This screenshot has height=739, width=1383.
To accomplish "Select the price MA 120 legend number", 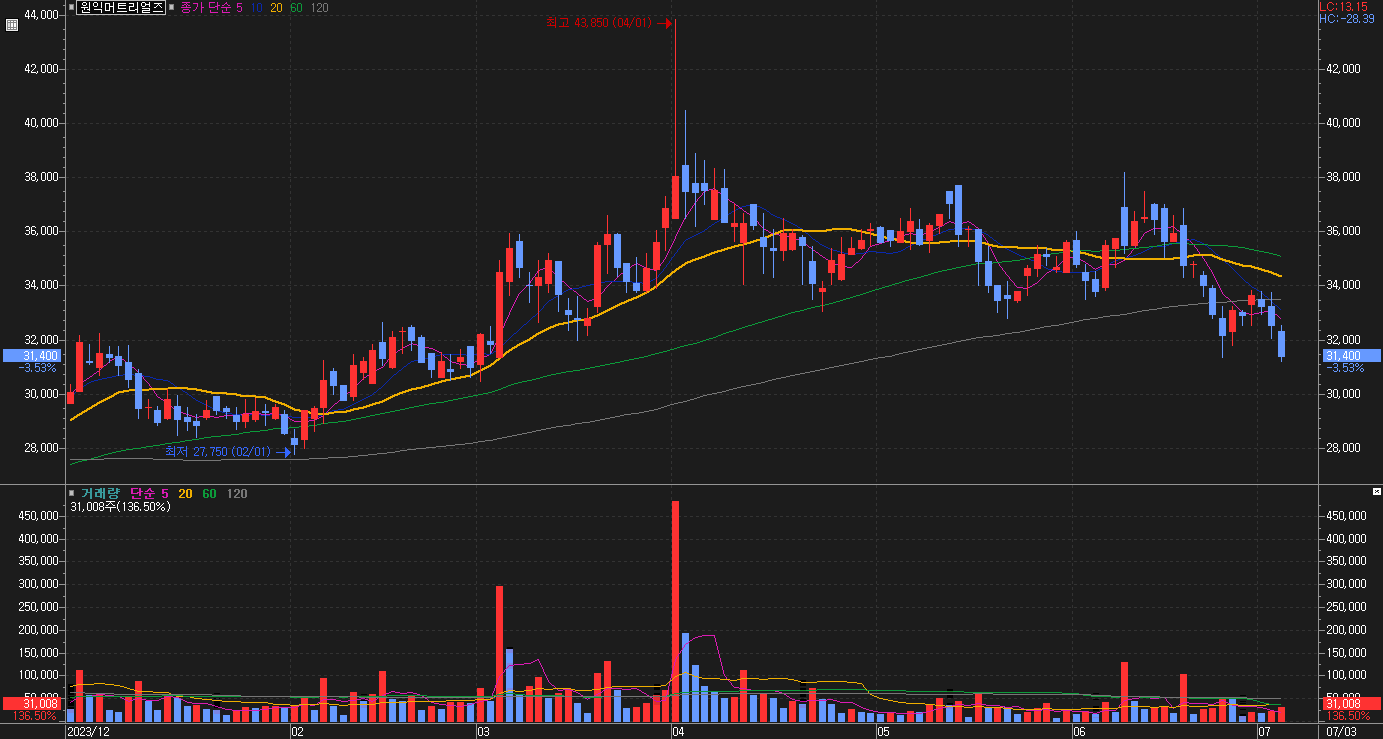I will (320, 7).
